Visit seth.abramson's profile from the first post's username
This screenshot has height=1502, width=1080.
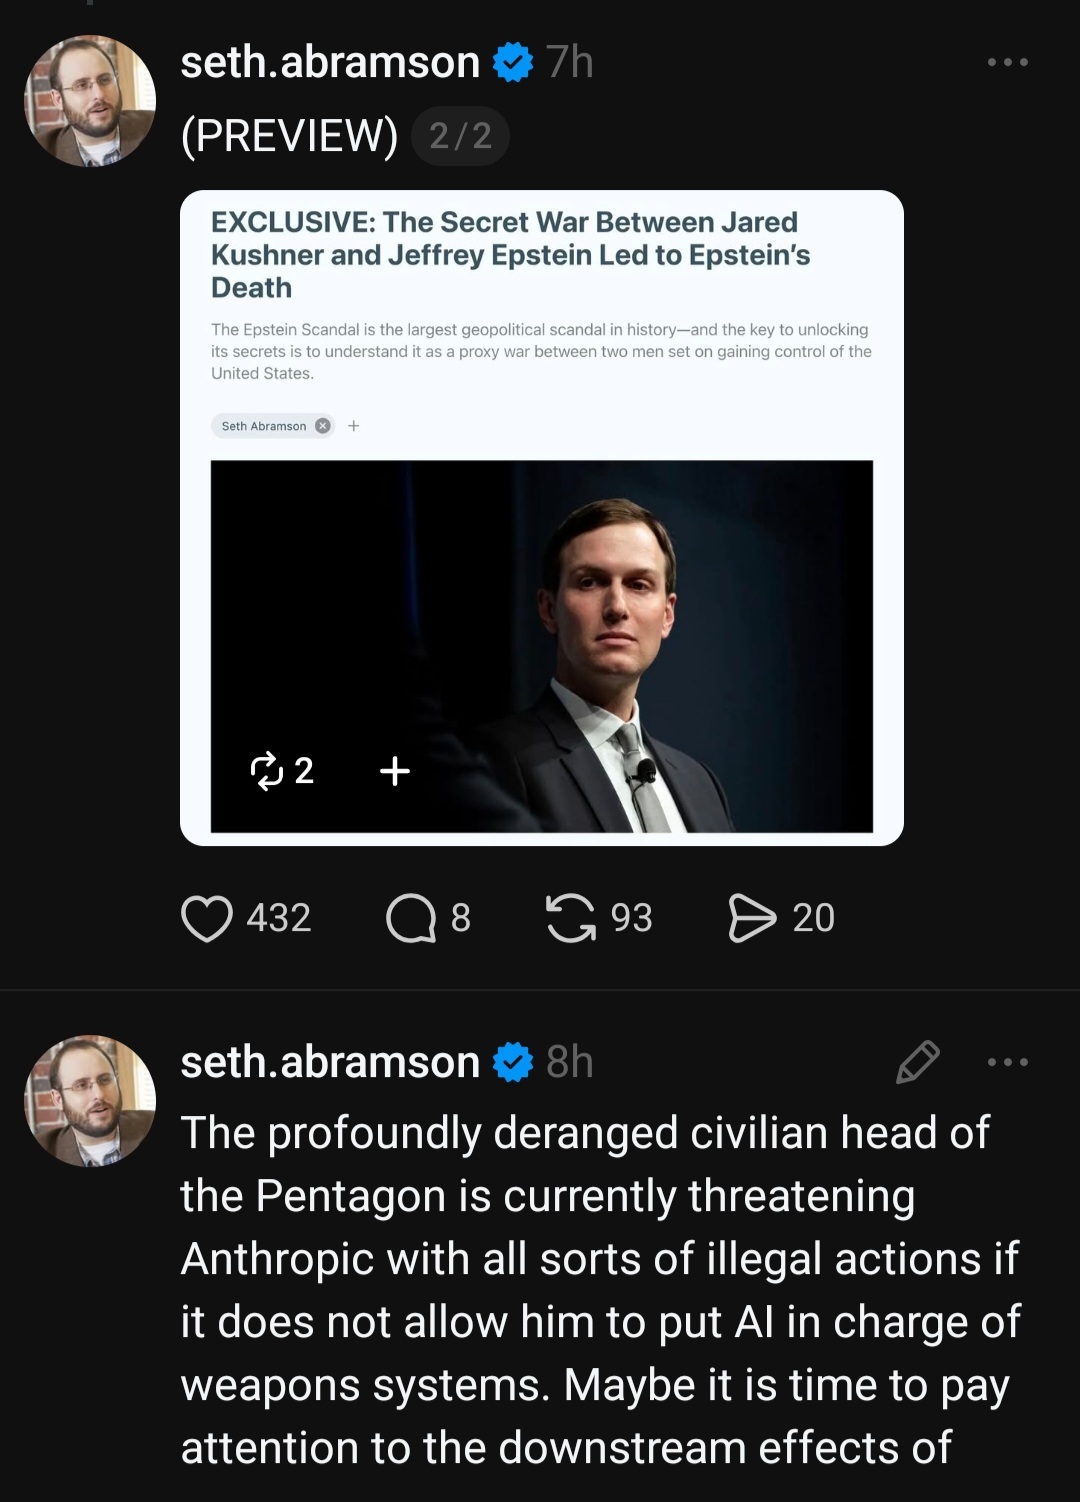pos(330,62)
